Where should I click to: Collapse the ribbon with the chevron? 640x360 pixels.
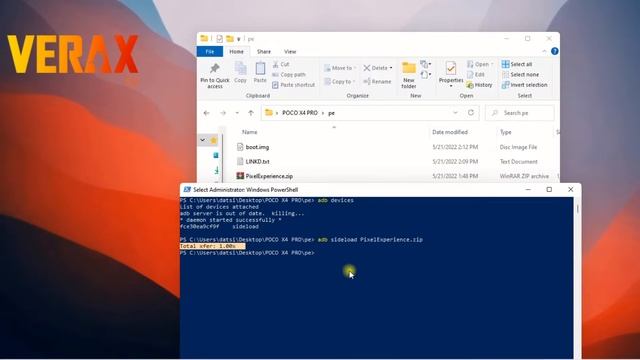coord(544,51)
